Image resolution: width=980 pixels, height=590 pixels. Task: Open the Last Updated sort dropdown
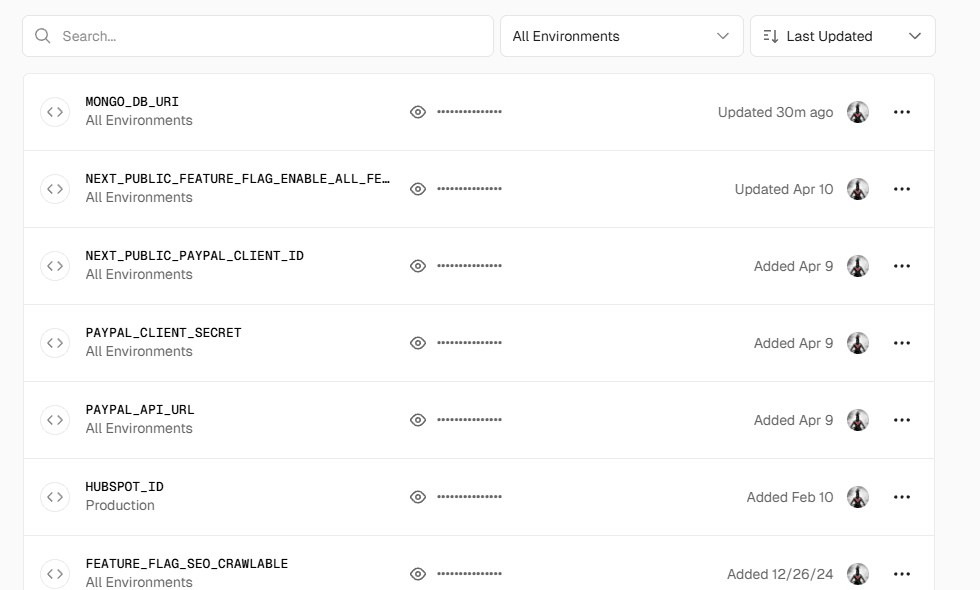(842, 36)
